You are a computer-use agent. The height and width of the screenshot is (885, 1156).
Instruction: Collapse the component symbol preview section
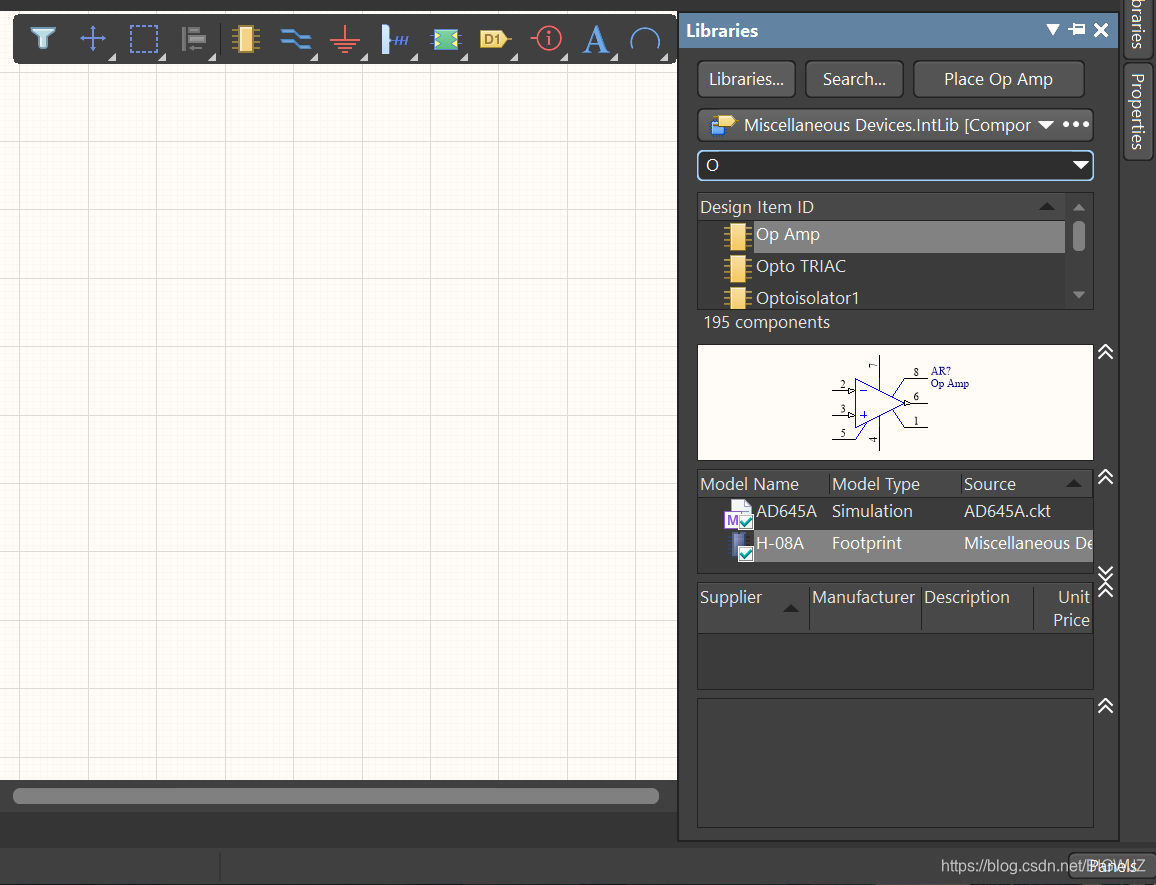pos(1105,352)
